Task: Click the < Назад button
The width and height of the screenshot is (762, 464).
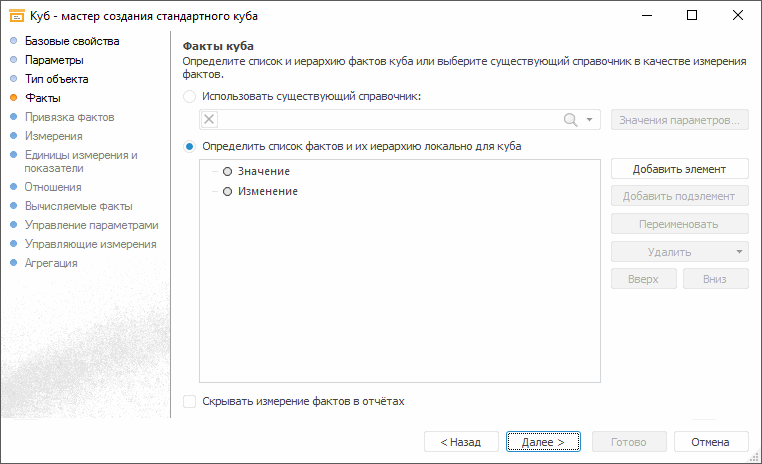Action: click(x=459, y=441)
